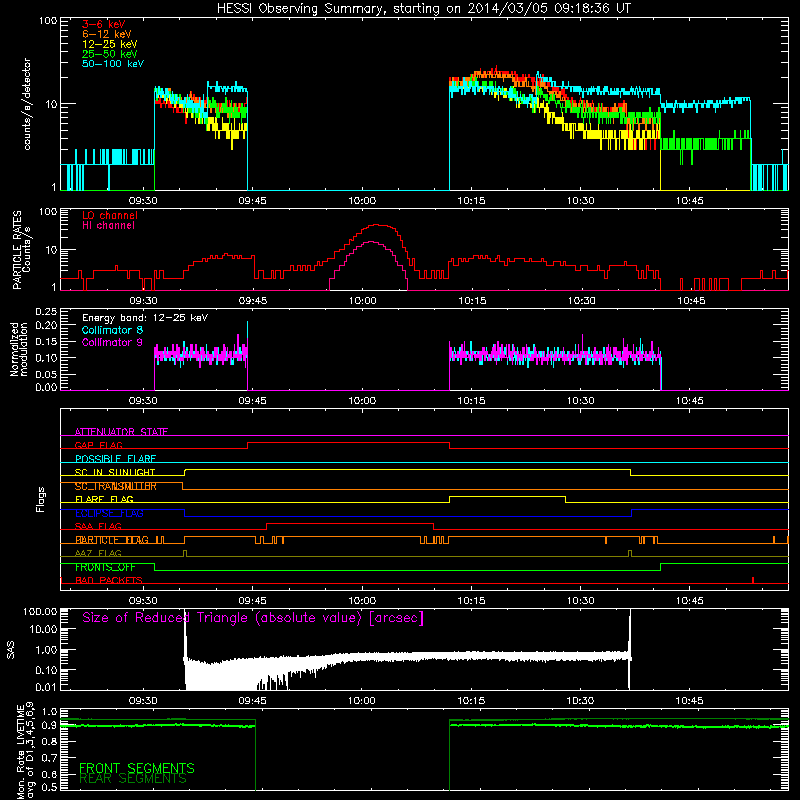Click the SC_IN_SUNLIGHT flag label
The image size is (800, 800).
tap(115, 472)
